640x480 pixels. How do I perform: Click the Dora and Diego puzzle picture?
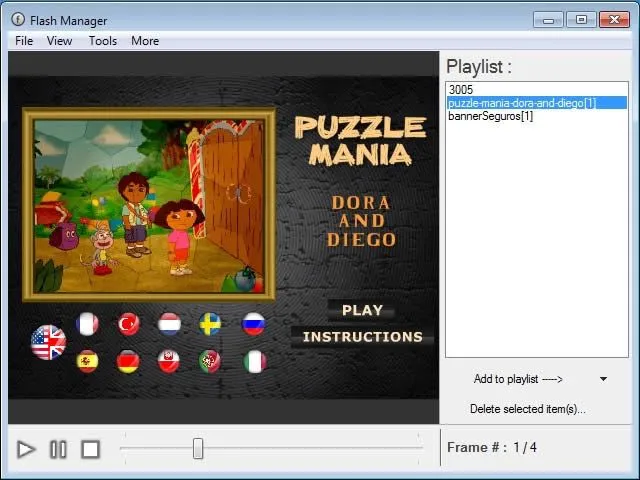[x=149, y=205]
